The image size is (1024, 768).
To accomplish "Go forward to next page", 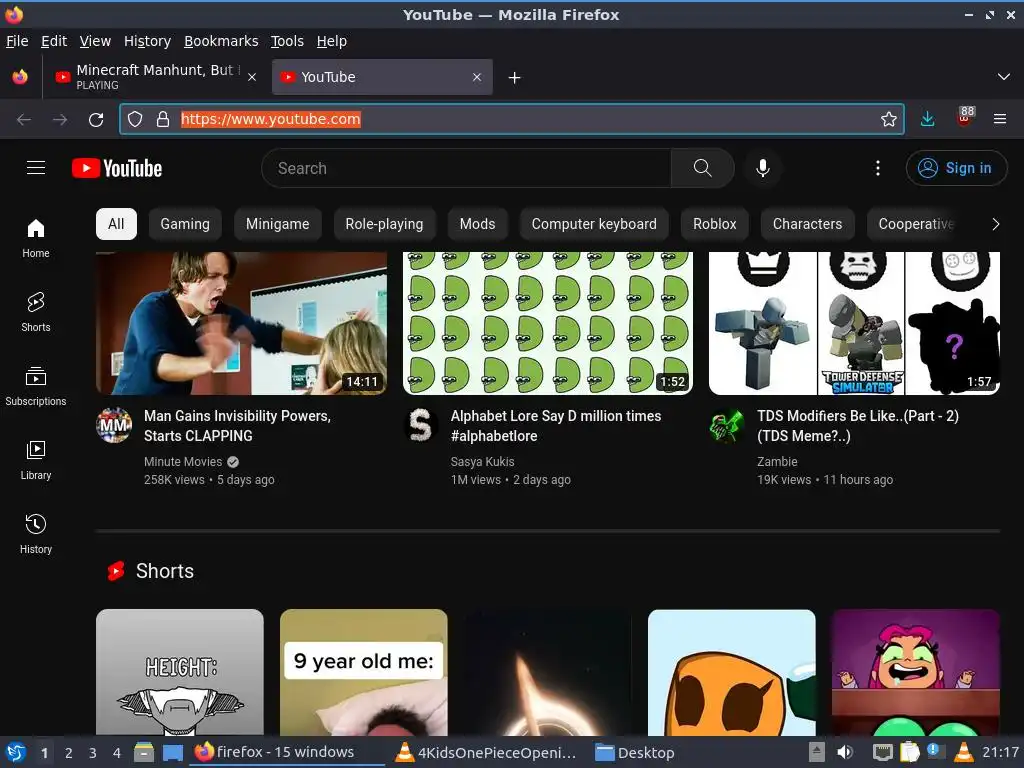I will tap(60, 120).
